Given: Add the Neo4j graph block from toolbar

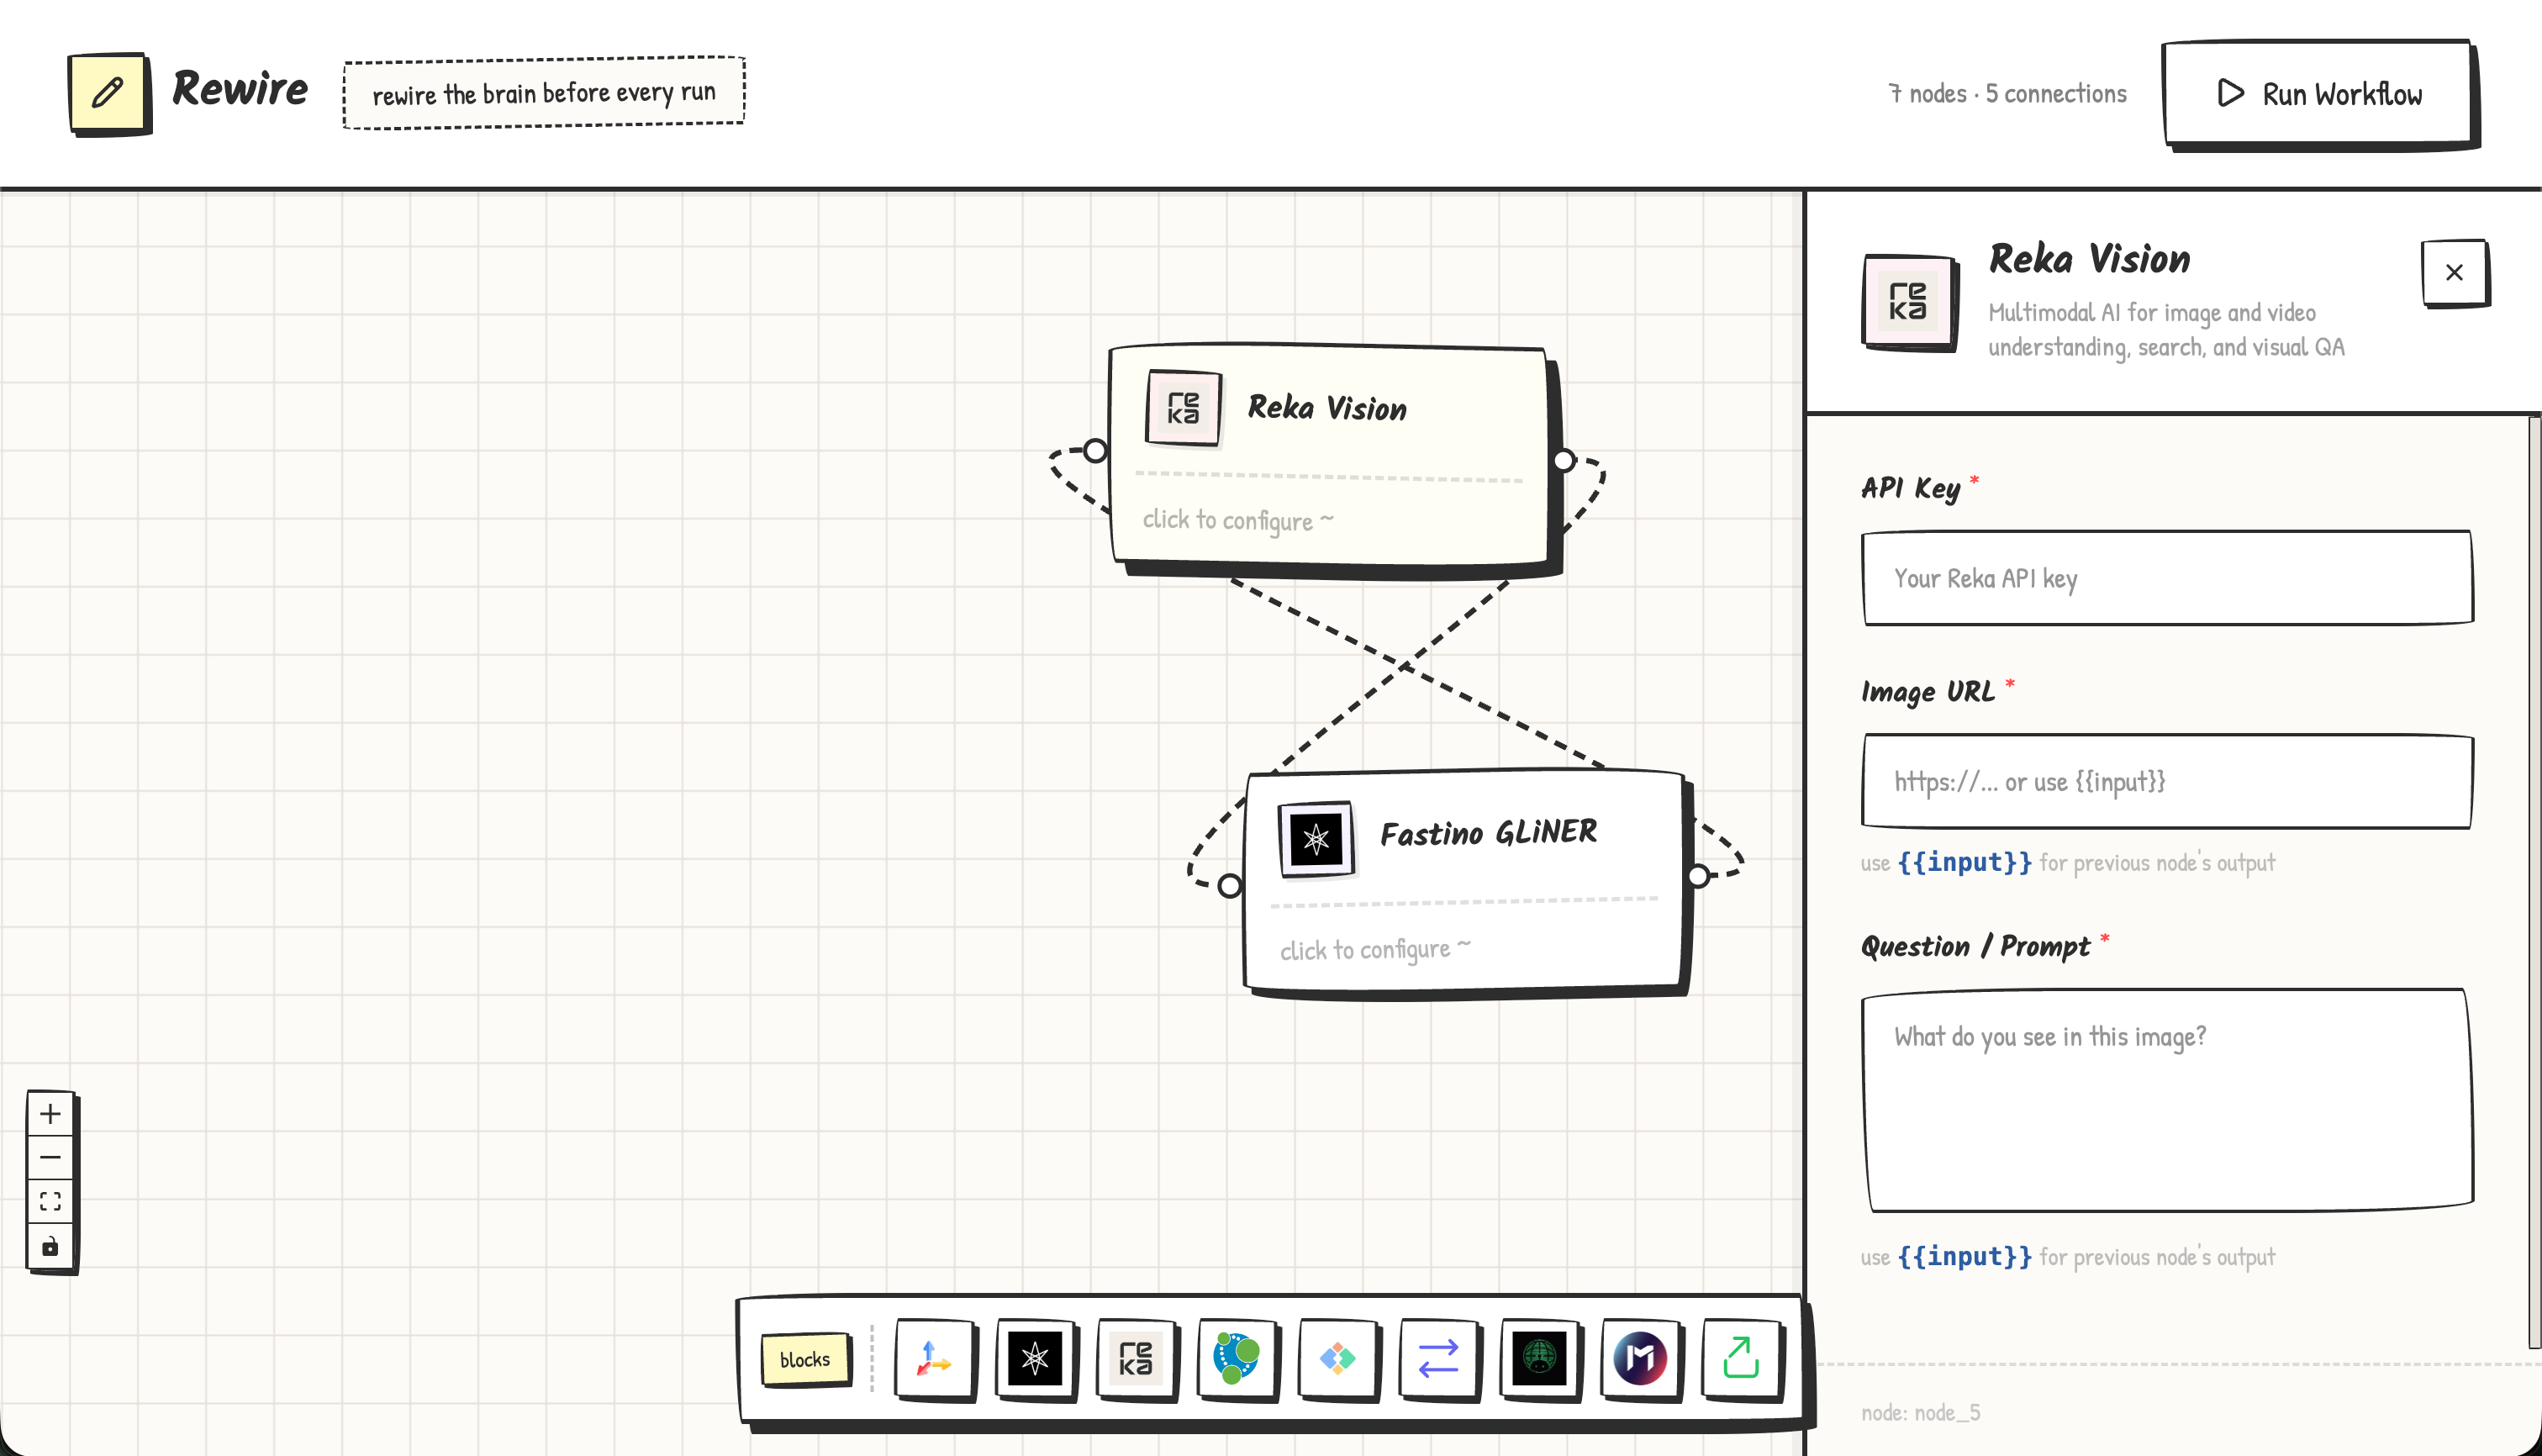Looking at the screenshot, I should (1237, 1358).
